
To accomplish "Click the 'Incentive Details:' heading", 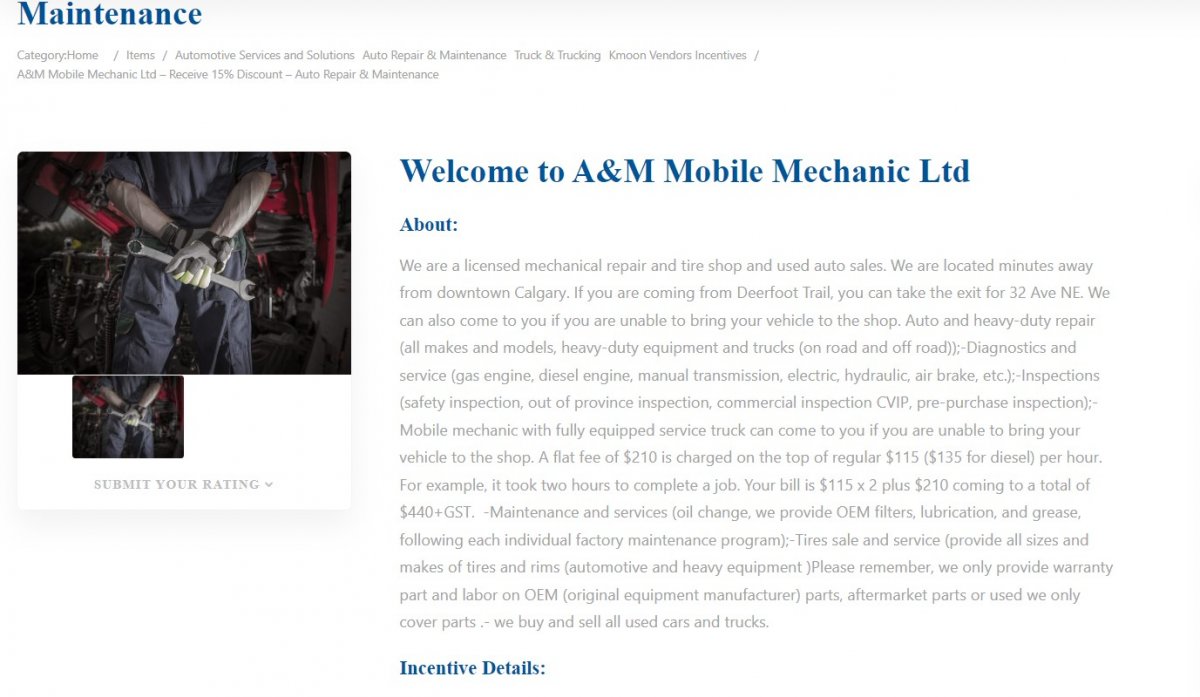I will pyautogui.click(x=472, y=668).
